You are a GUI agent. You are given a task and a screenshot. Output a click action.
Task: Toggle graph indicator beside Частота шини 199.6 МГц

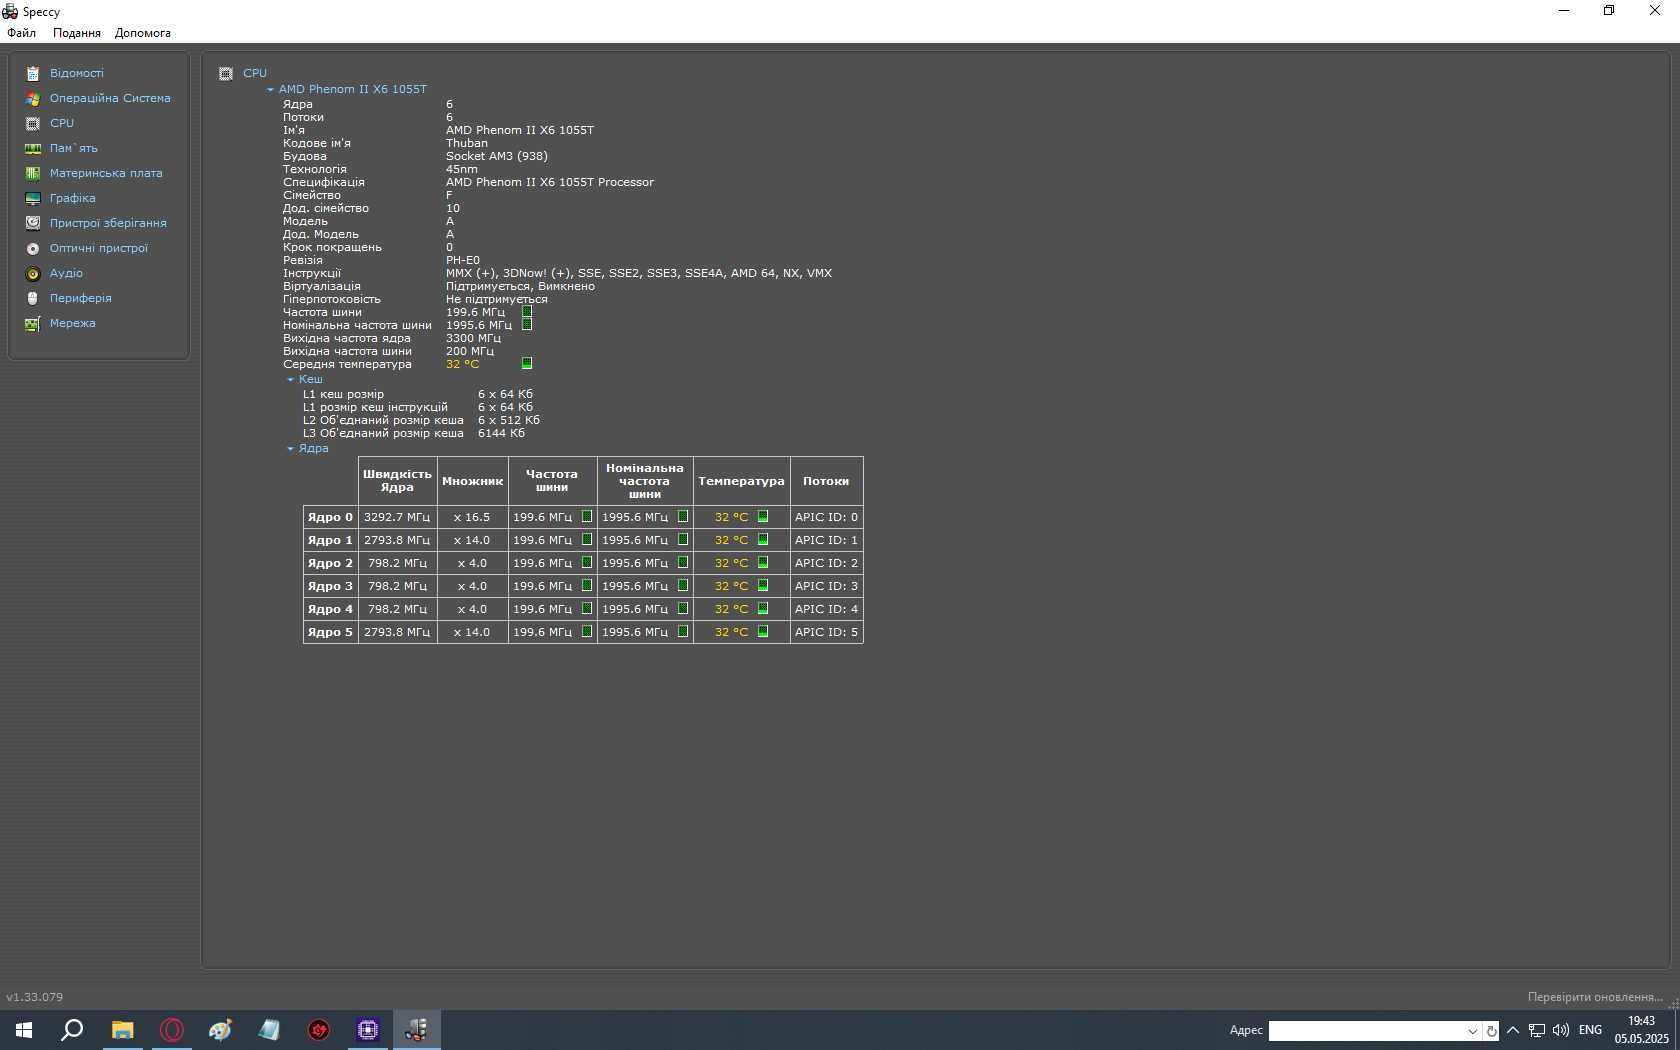coord(527,311)
